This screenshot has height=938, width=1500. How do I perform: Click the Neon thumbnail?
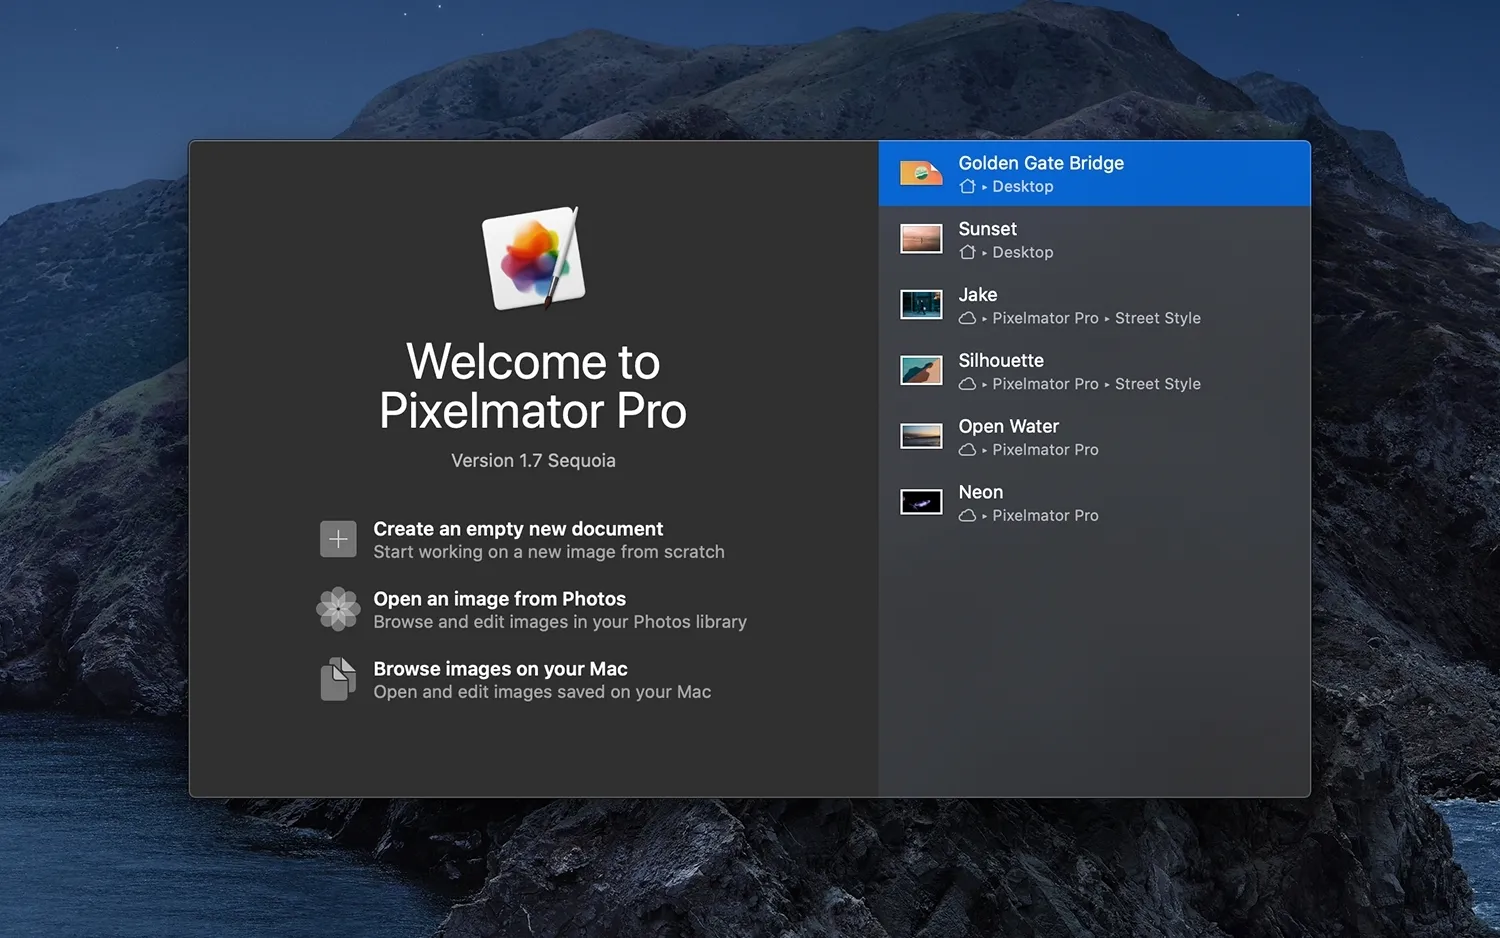[x=920, y=501]
